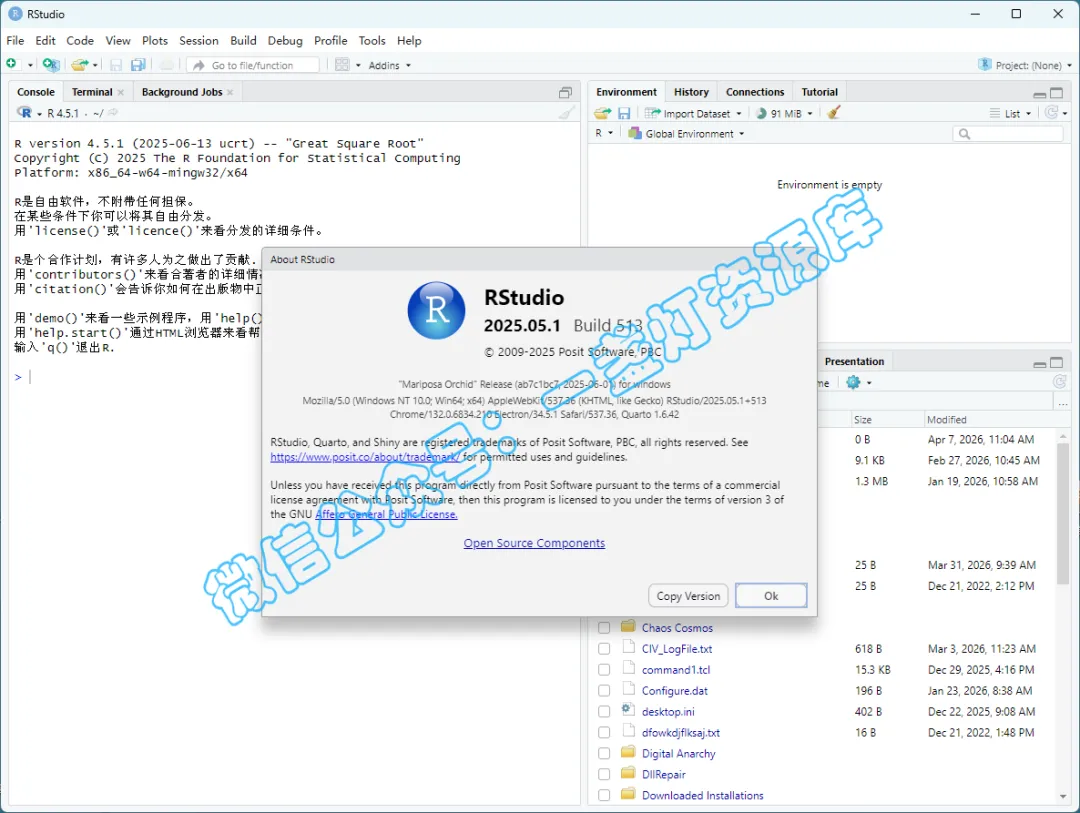
Task: Switch to the Tutorial tab
Action: point(820,92)
